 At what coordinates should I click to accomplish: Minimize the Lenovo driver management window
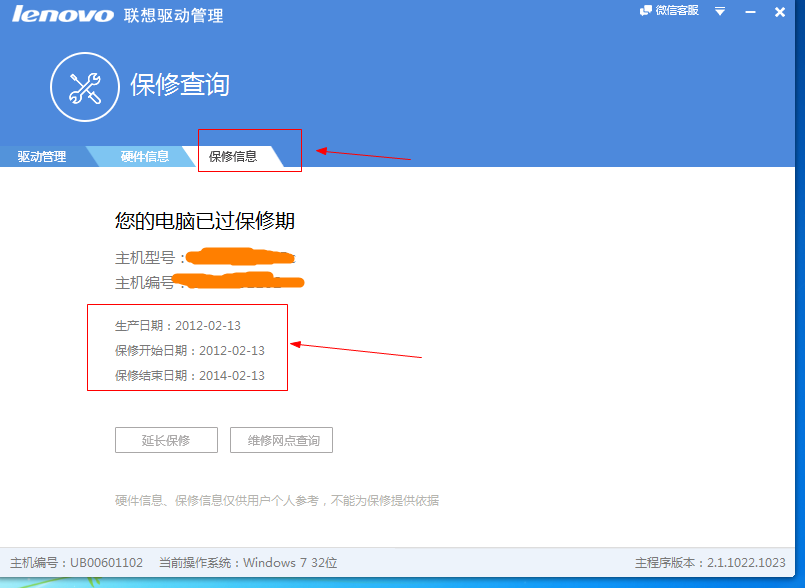[750, 11]
